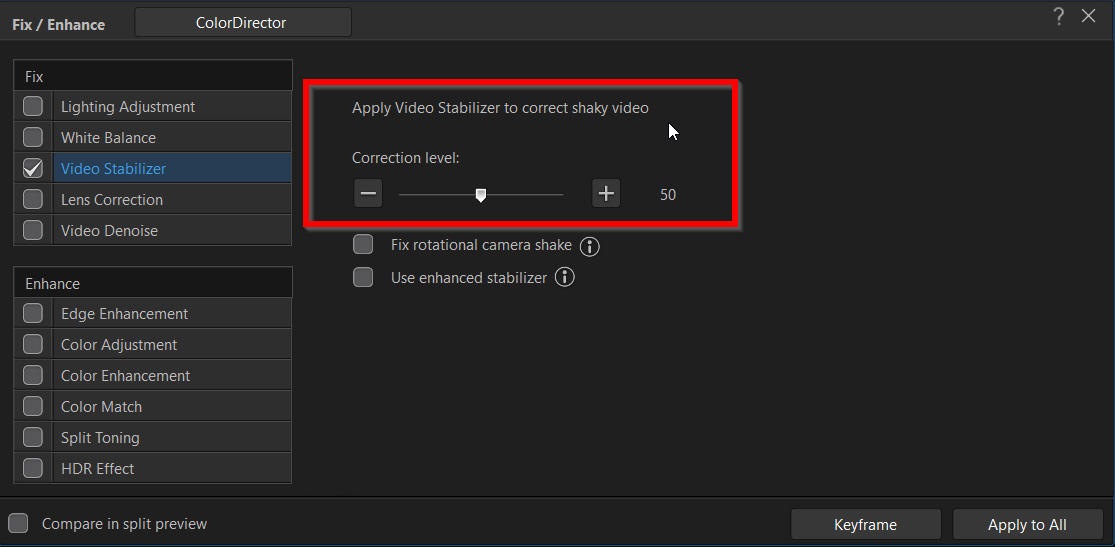1115x547 pixels.
Task: Click the info icon beside Use enhanced stabilizer
Action: pos(565,277)
